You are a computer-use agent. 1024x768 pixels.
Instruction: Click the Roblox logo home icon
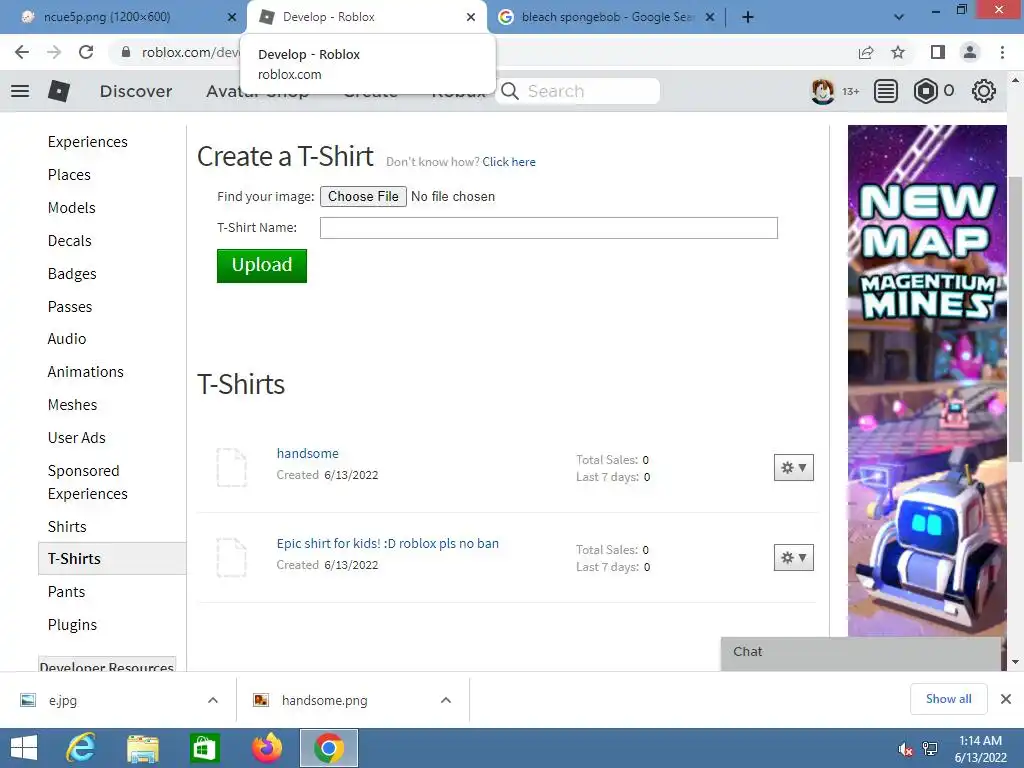pyautogui.click(x=59, y=91)
